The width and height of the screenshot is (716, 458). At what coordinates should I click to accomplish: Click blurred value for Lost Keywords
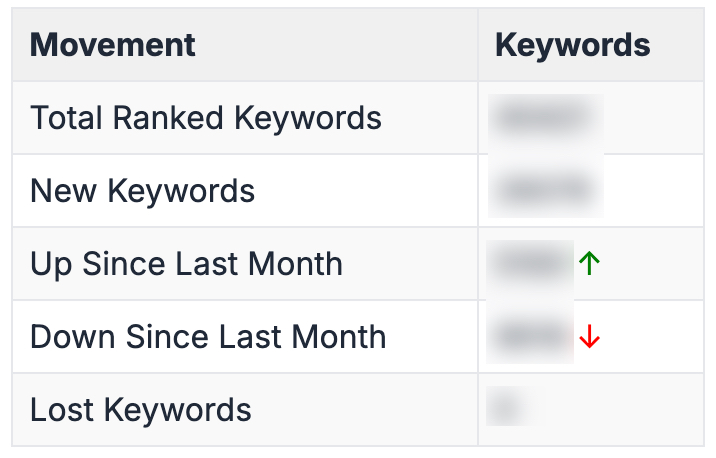(506, 409)
